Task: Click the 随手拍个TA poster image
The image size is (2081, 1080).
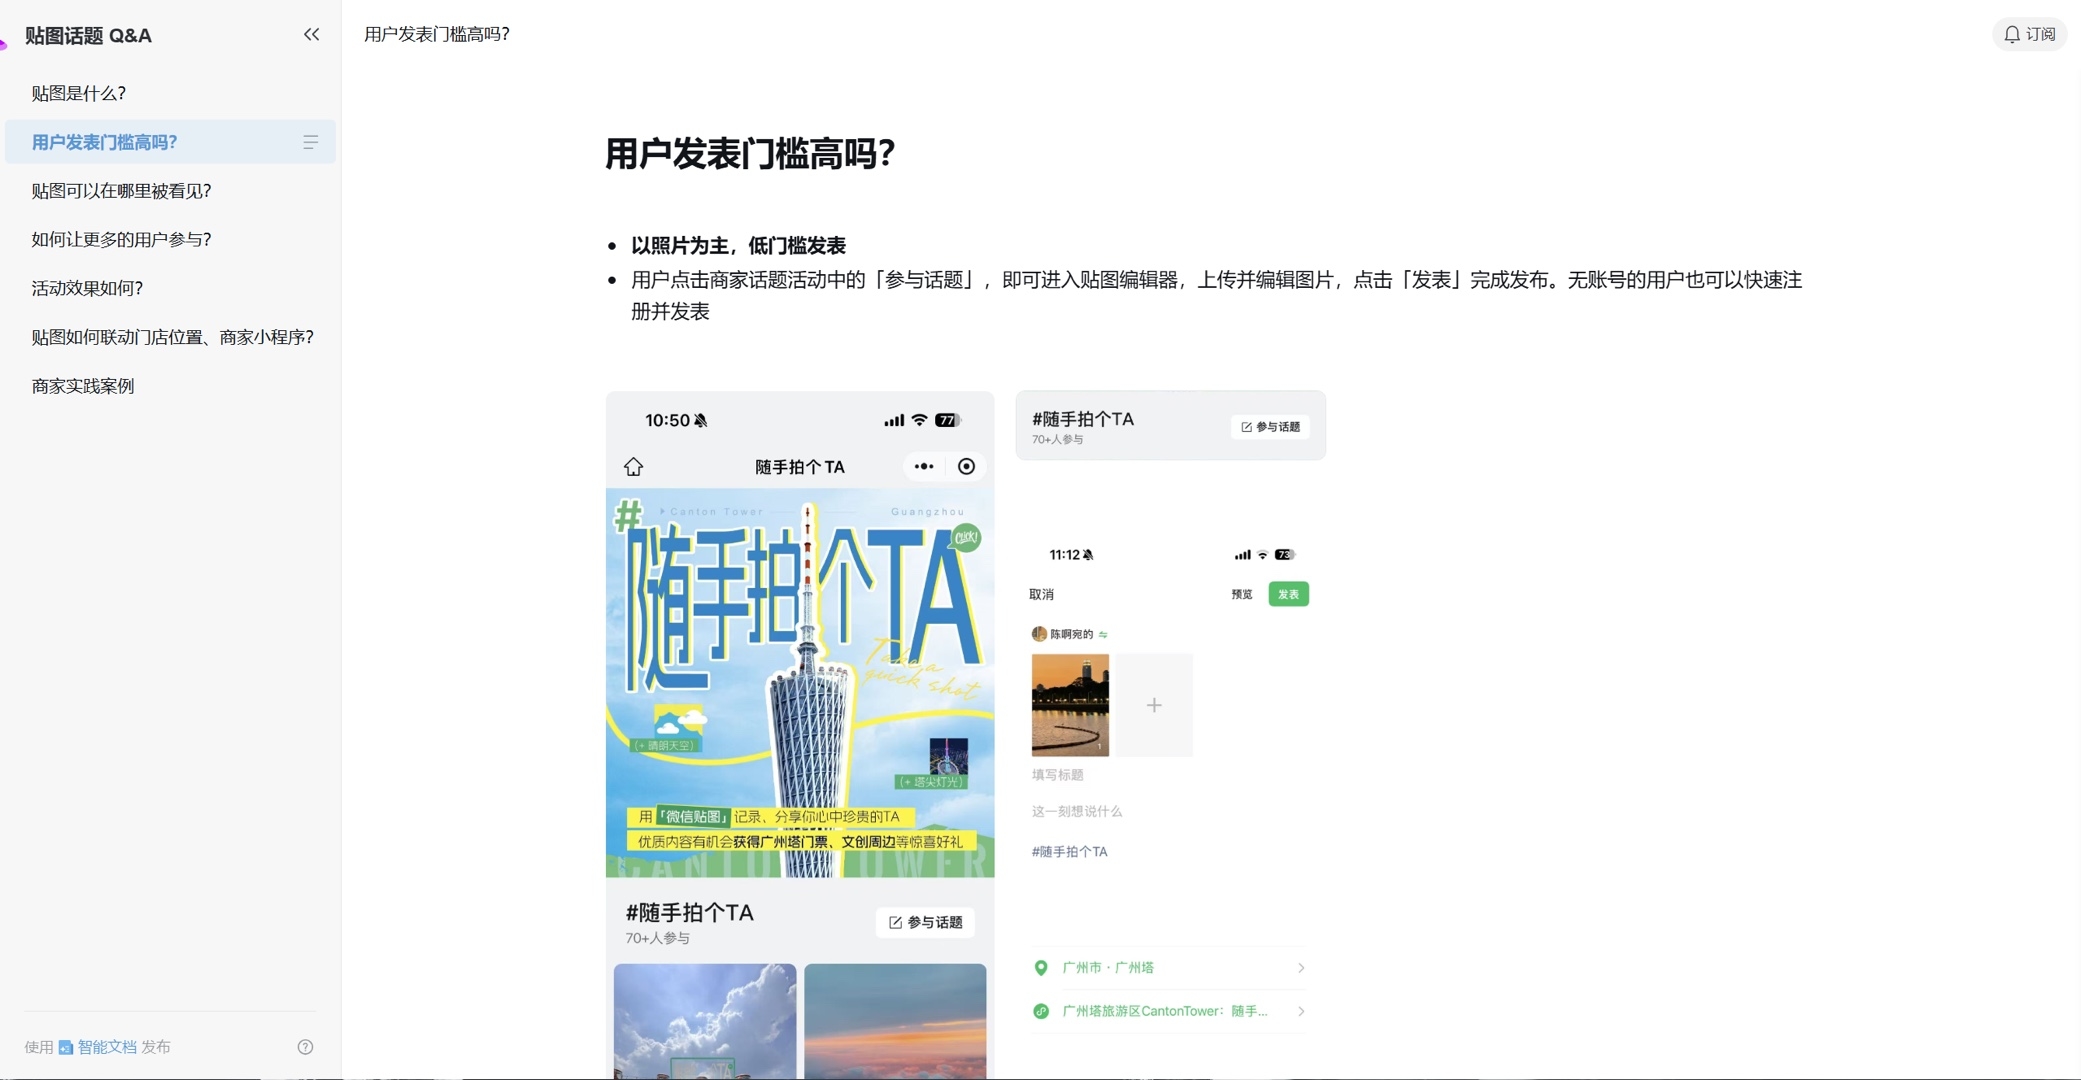Action: 800,683
